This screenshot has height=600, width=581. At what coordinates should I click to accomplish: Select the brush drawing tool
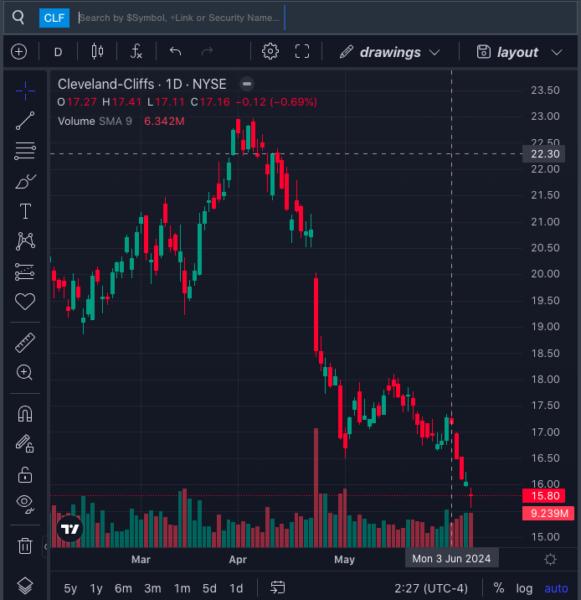click(25, 181)
